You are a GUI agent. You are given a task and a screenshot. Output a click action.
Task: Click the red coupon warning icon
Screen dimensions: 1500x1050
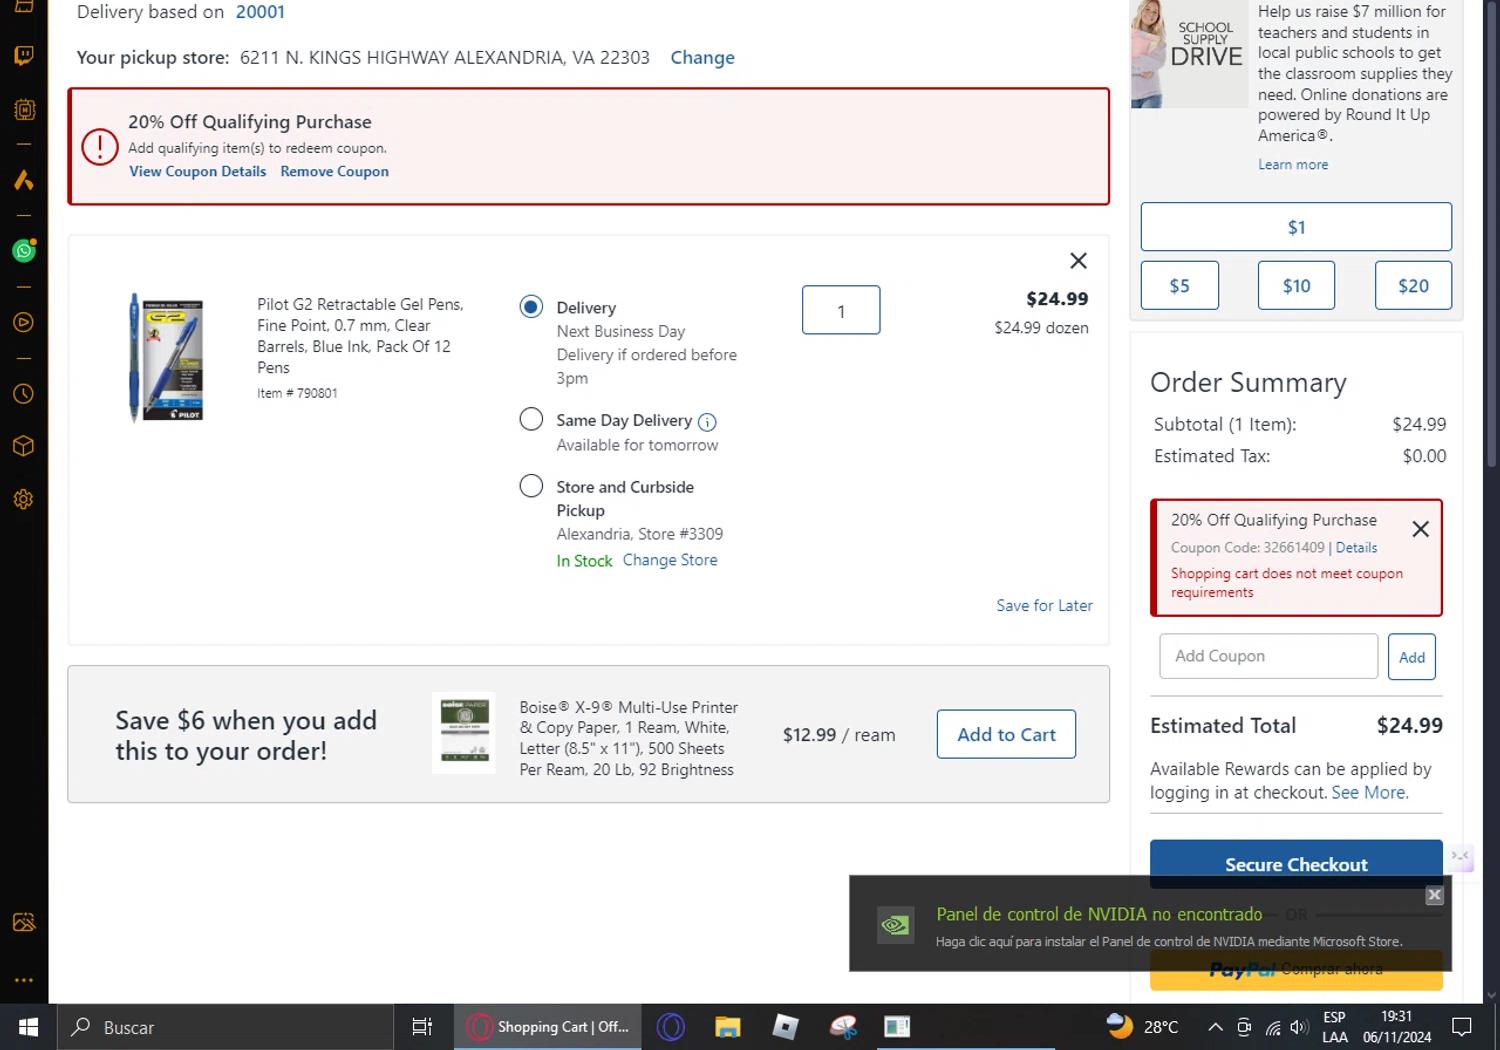point(100,147)
